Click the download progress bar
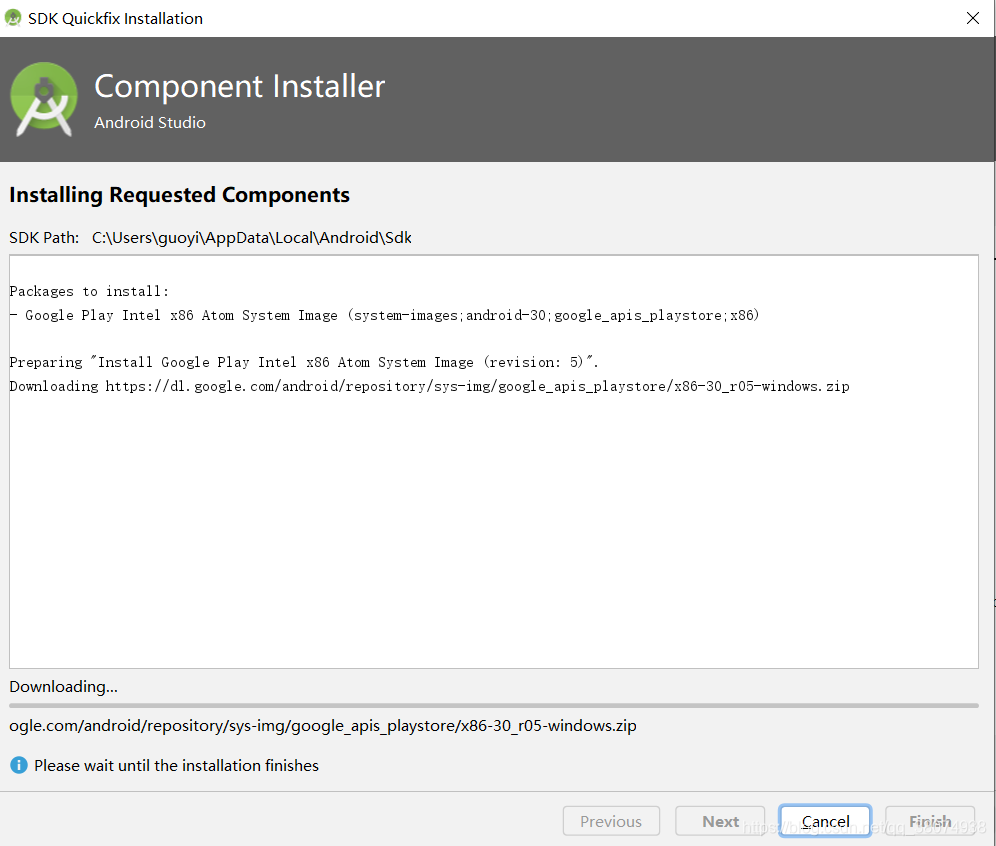The image size is (996, 846). (494, 705)
